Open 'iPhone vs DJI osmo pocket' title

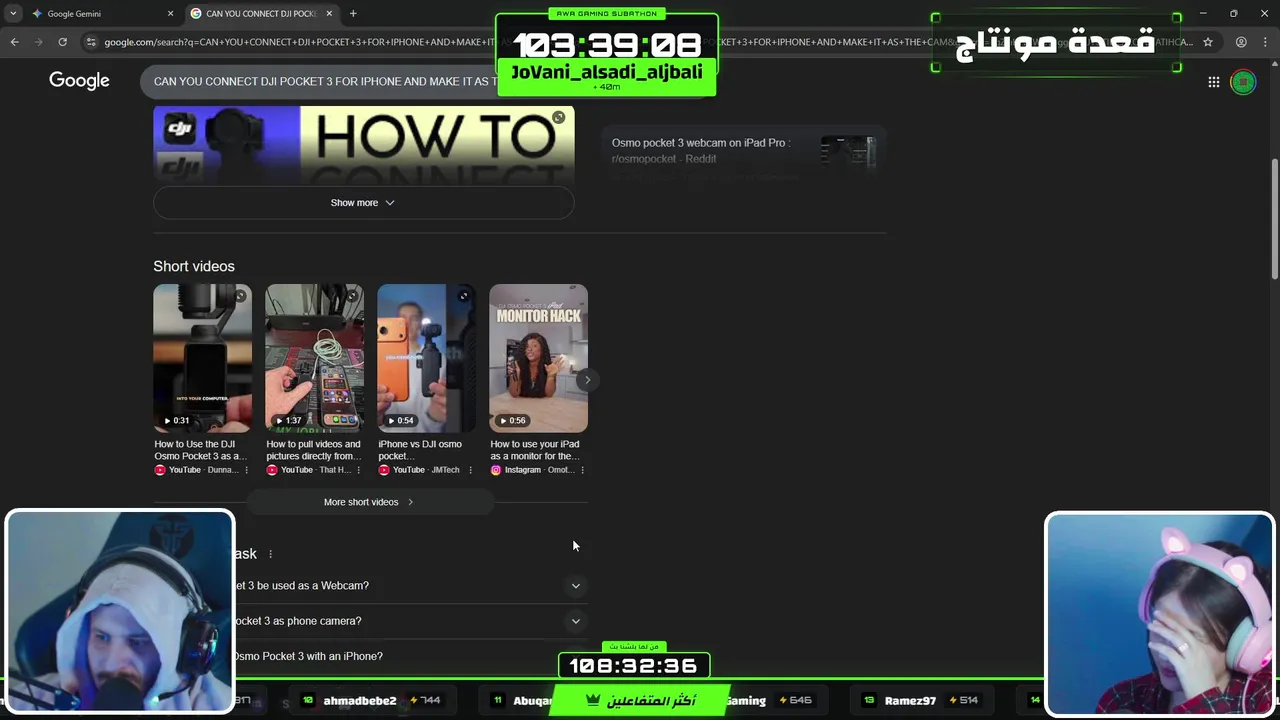[x=420, y=450]
